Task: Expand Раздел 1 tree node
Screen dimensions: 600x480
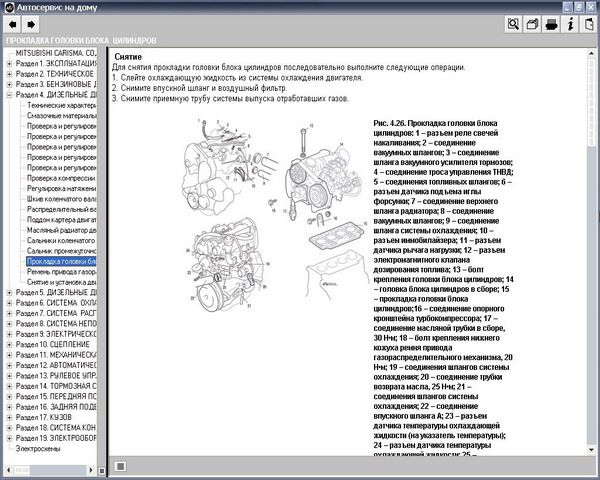Action: [9, 62]
